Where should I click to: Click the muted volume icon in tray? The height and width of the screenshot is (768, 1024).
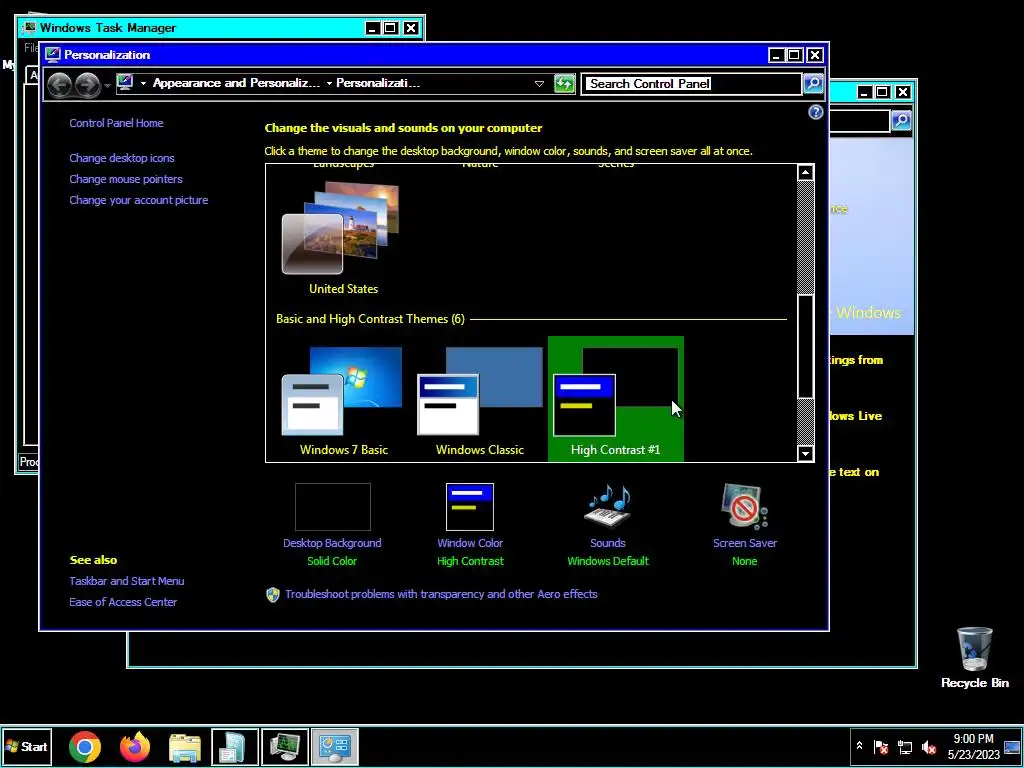[928, 746]
